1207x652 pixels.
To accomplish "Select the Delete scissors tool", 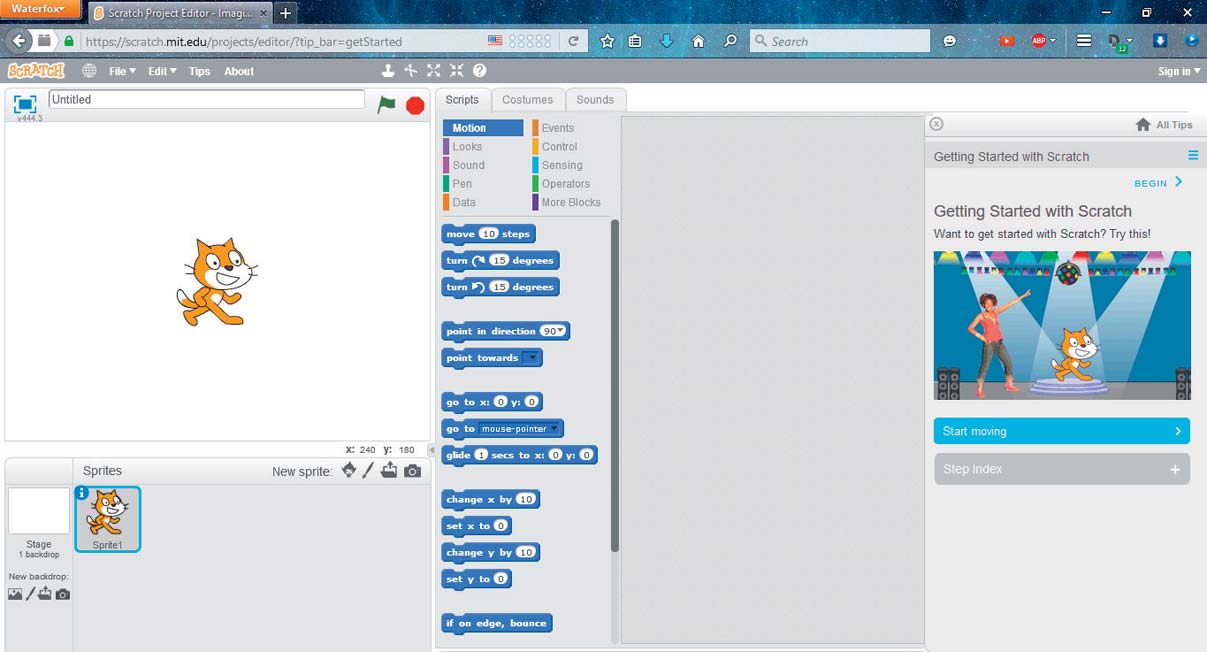I will point(410,71).
